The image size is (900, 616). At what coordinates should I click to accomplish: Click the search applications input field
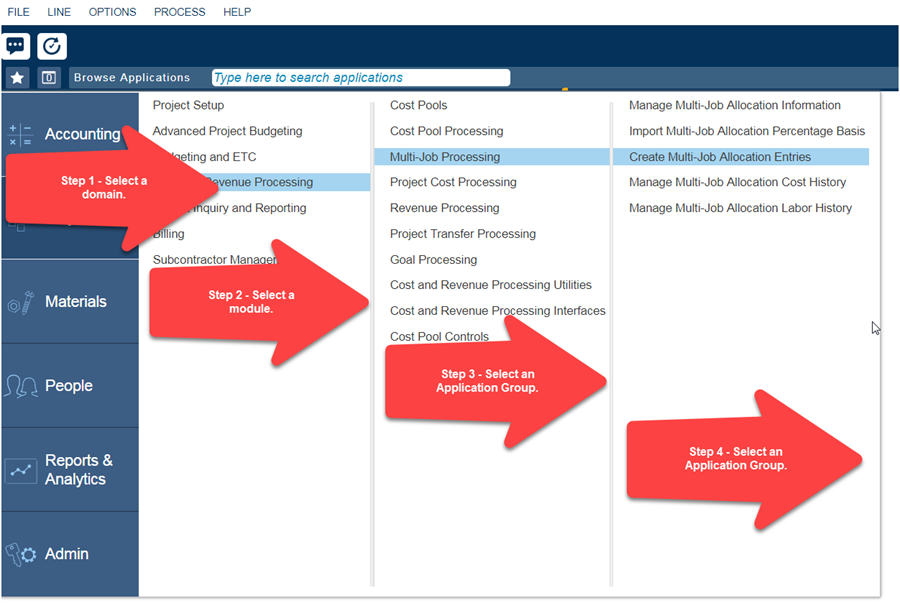point(360,77)
